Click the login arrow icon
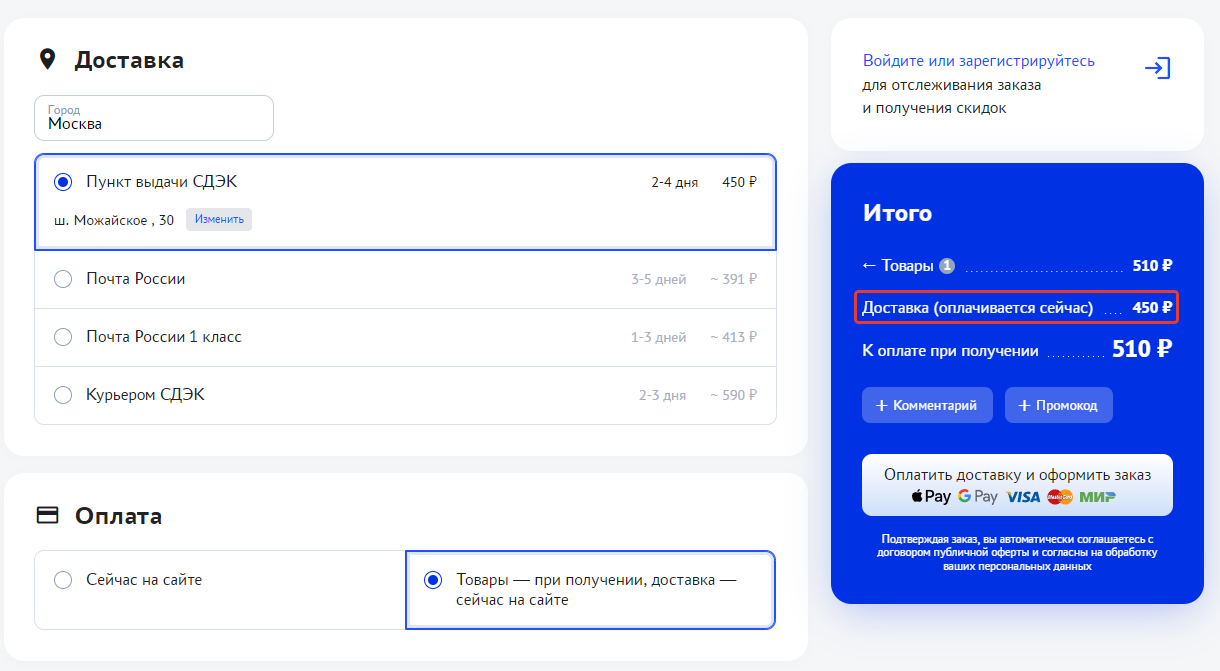 click(1157, 68)
